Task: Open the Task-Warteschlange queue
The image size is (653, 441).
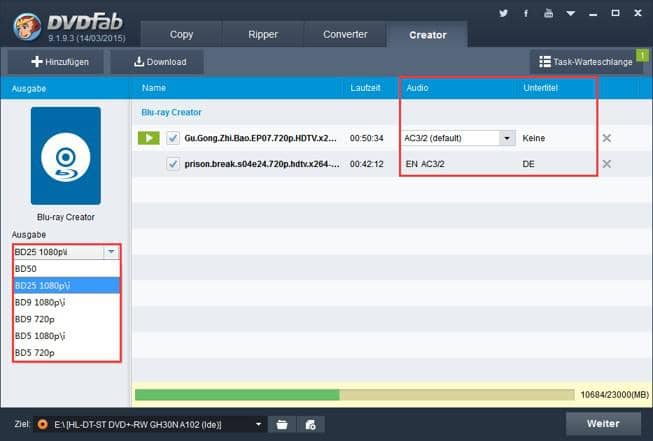Action: 586,62
